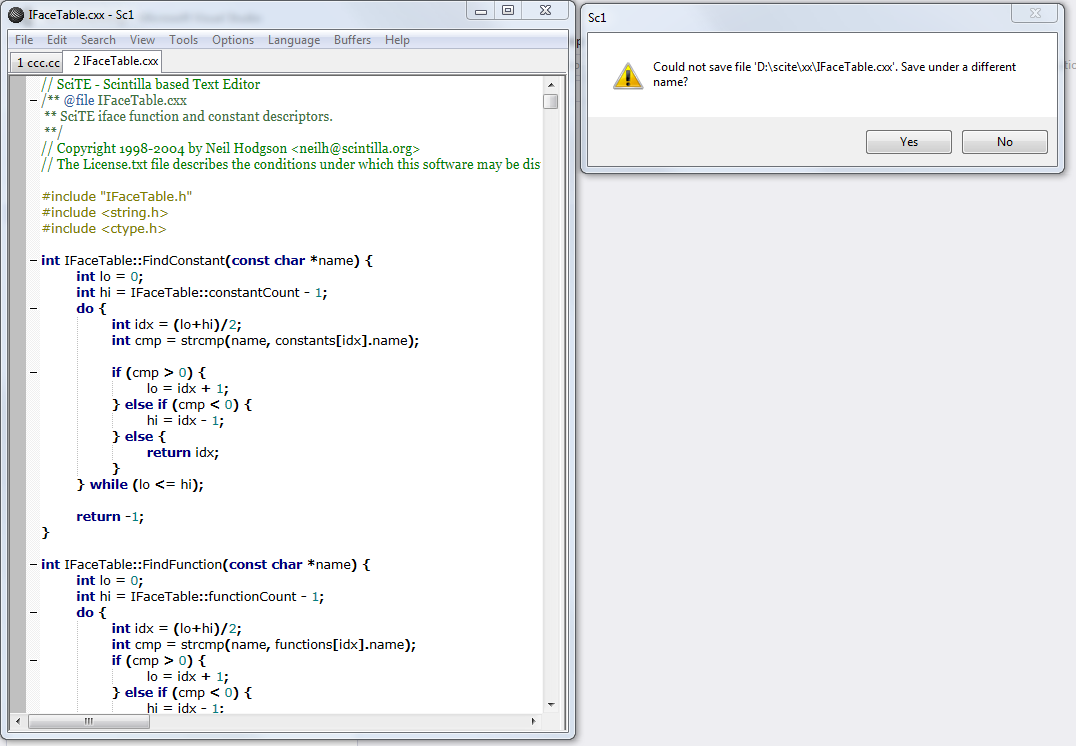Click the vertical scrollbar up arrow
This screenshot has width=1076, height=746.
point(551,84)
